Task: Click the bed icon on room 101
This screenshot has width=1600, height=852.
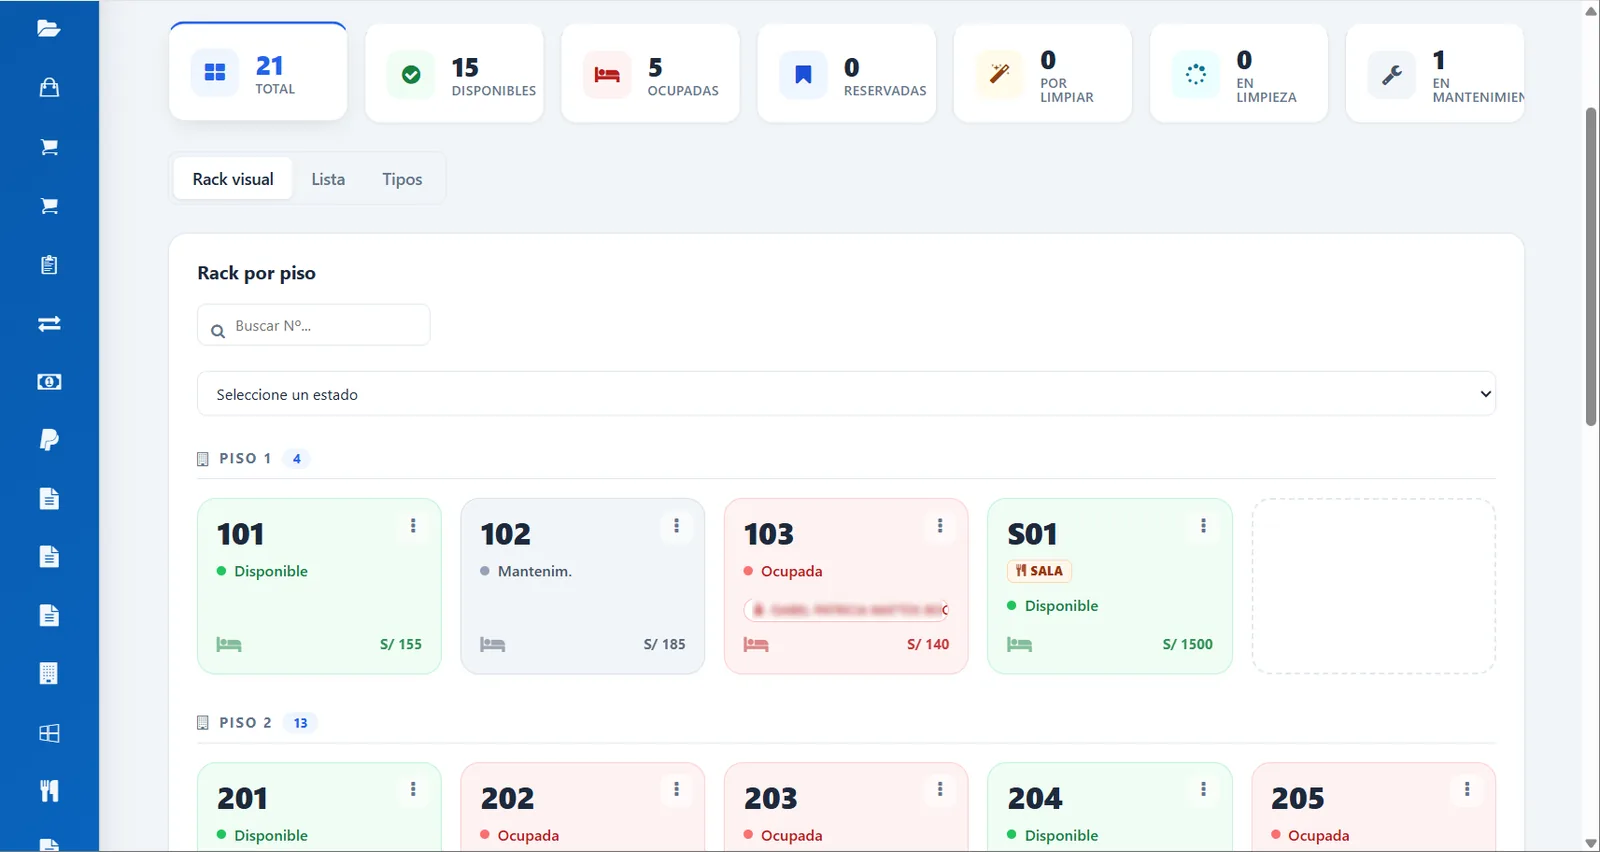Action: point(229,644)
